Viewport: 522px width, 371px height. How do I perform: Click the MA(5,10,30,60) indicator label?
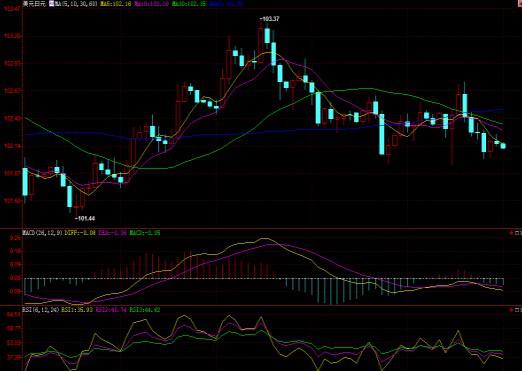click(x=76, y=4)
